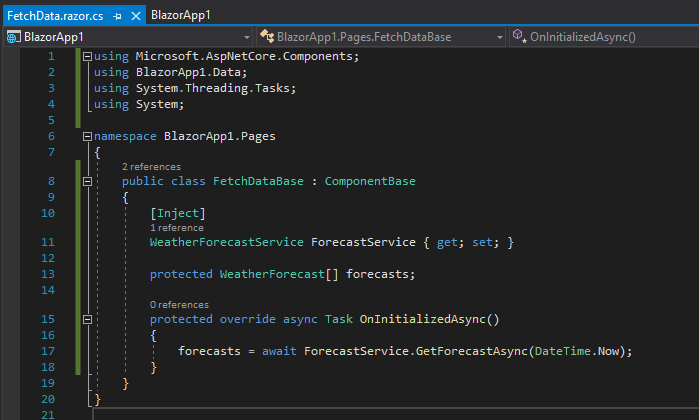Collapse the OnInitializedAsync method block
The image size is (699, 420).
pyautogui.click(x=87, y=319)
